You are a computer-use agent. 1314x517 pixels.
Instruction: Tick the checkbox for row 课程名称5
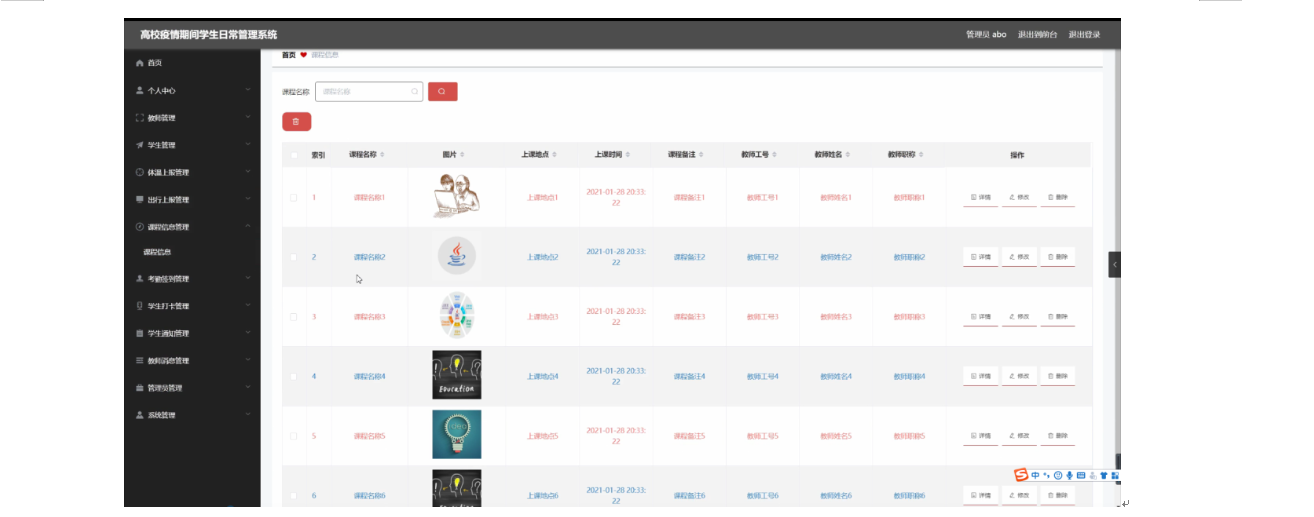[294, 436]
